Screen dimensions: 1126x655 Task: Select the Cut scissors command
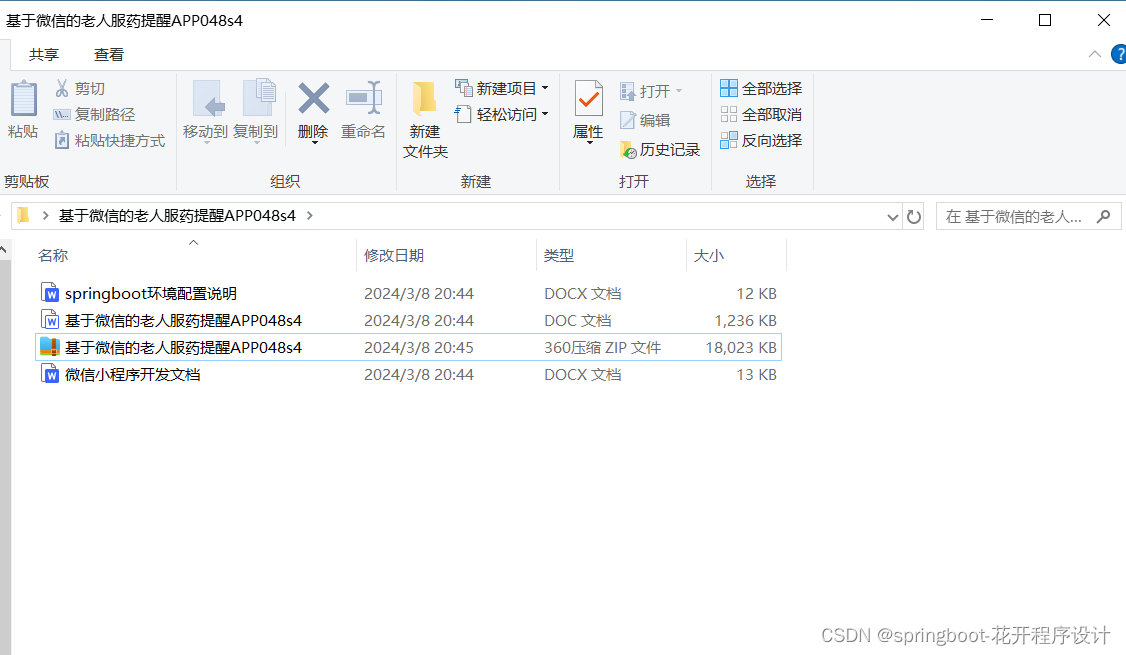(80, 88)
